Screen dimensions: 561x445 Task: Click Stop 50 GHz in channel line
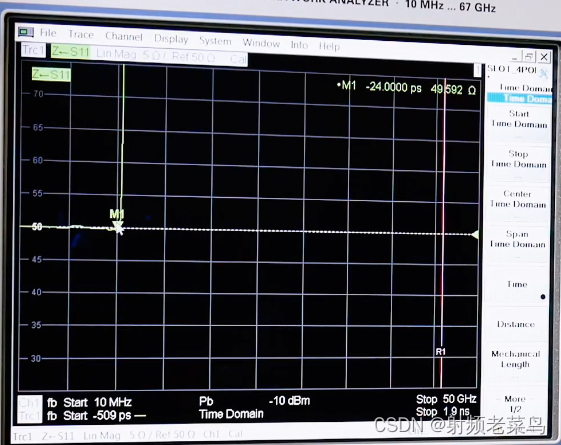tap(446, 399)
